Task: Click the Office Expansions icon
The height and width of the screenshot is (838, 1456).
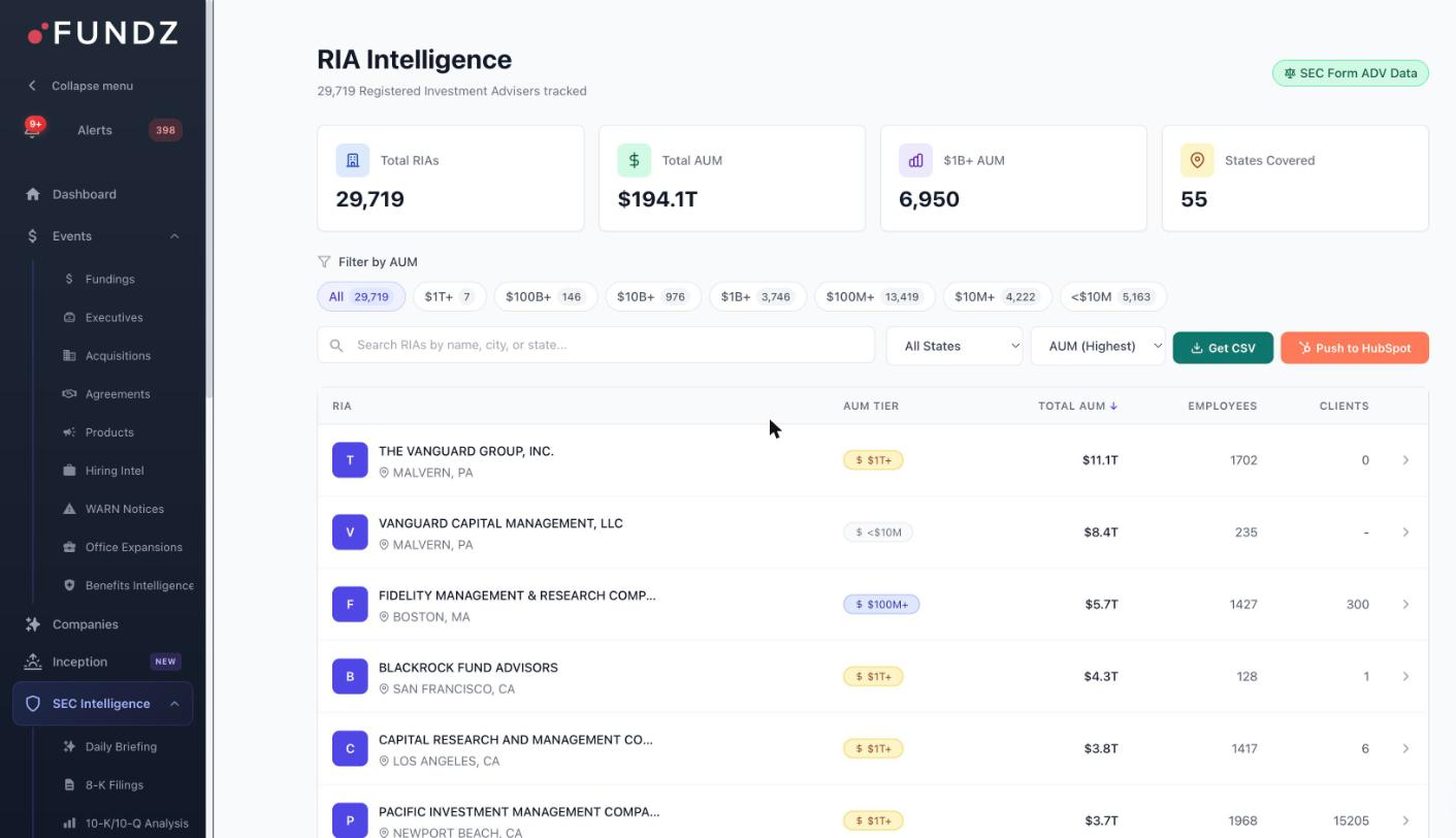Action: coord(69,547)
